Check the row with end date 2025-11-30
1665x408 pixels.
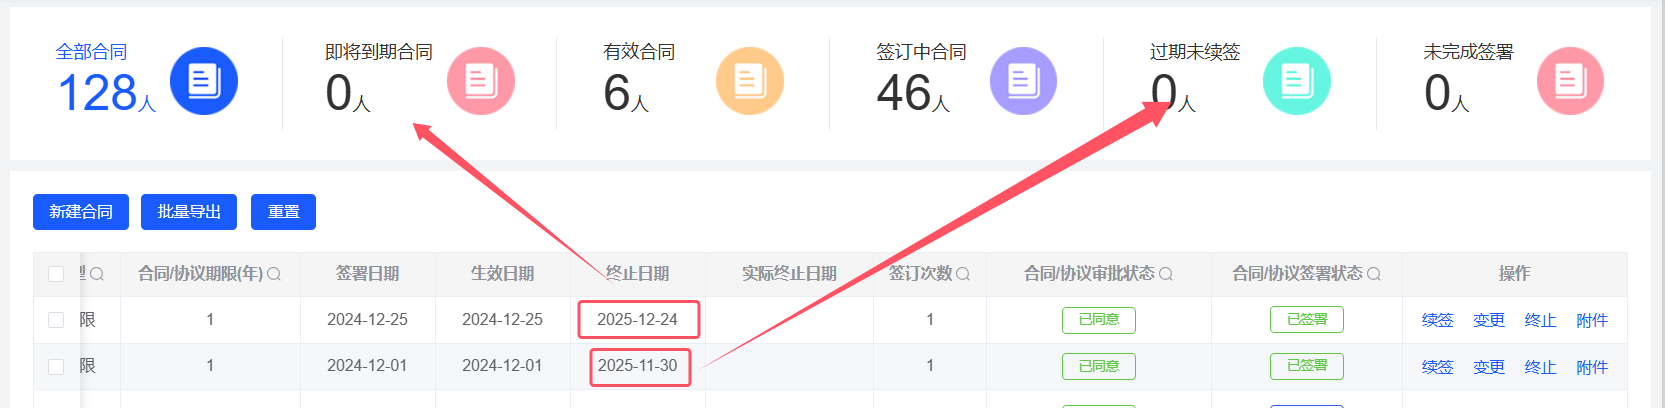pyautogui.click(x=56, y=367)
